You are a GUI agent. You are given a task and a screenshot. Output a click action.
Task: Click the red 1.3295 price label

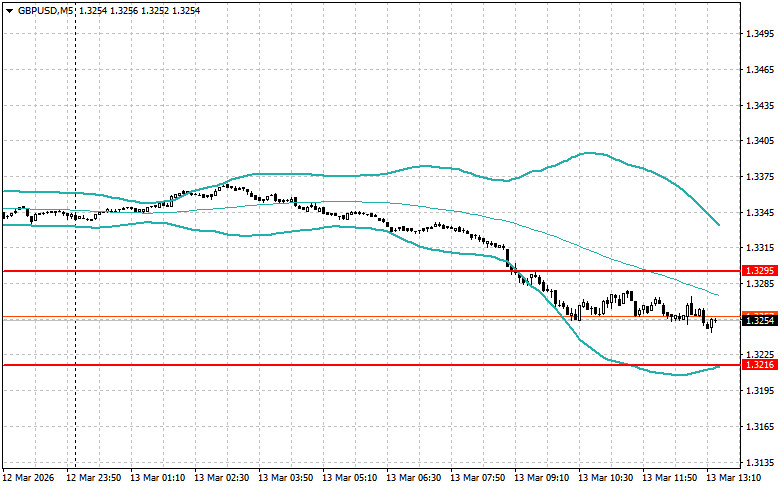click(760, 271)
